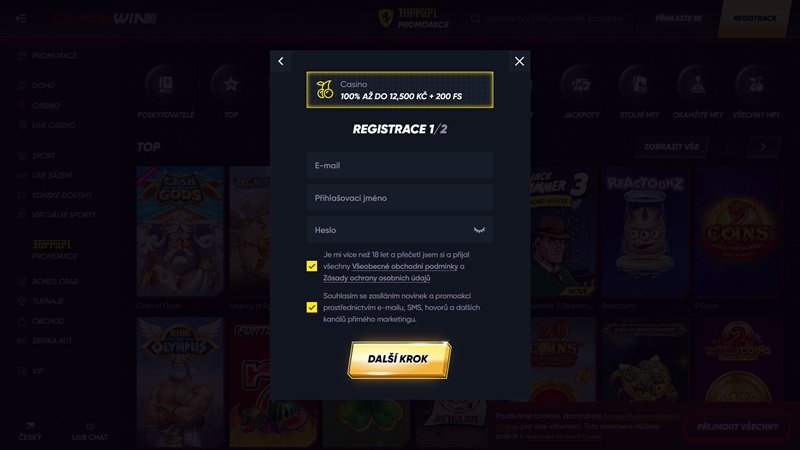
Task: Click the Další krok button
Action: coord(399,359)
